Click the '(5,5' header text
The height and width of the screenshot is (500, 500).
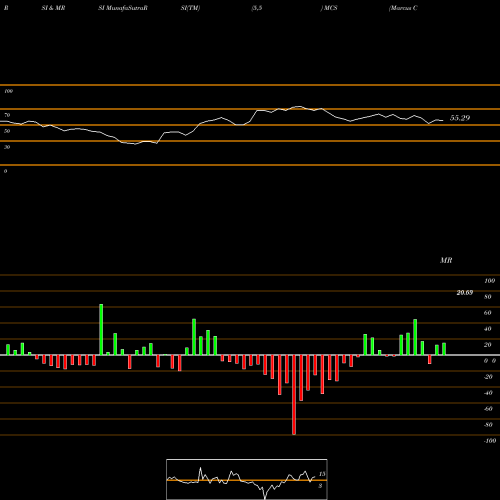tap(257, 8)
